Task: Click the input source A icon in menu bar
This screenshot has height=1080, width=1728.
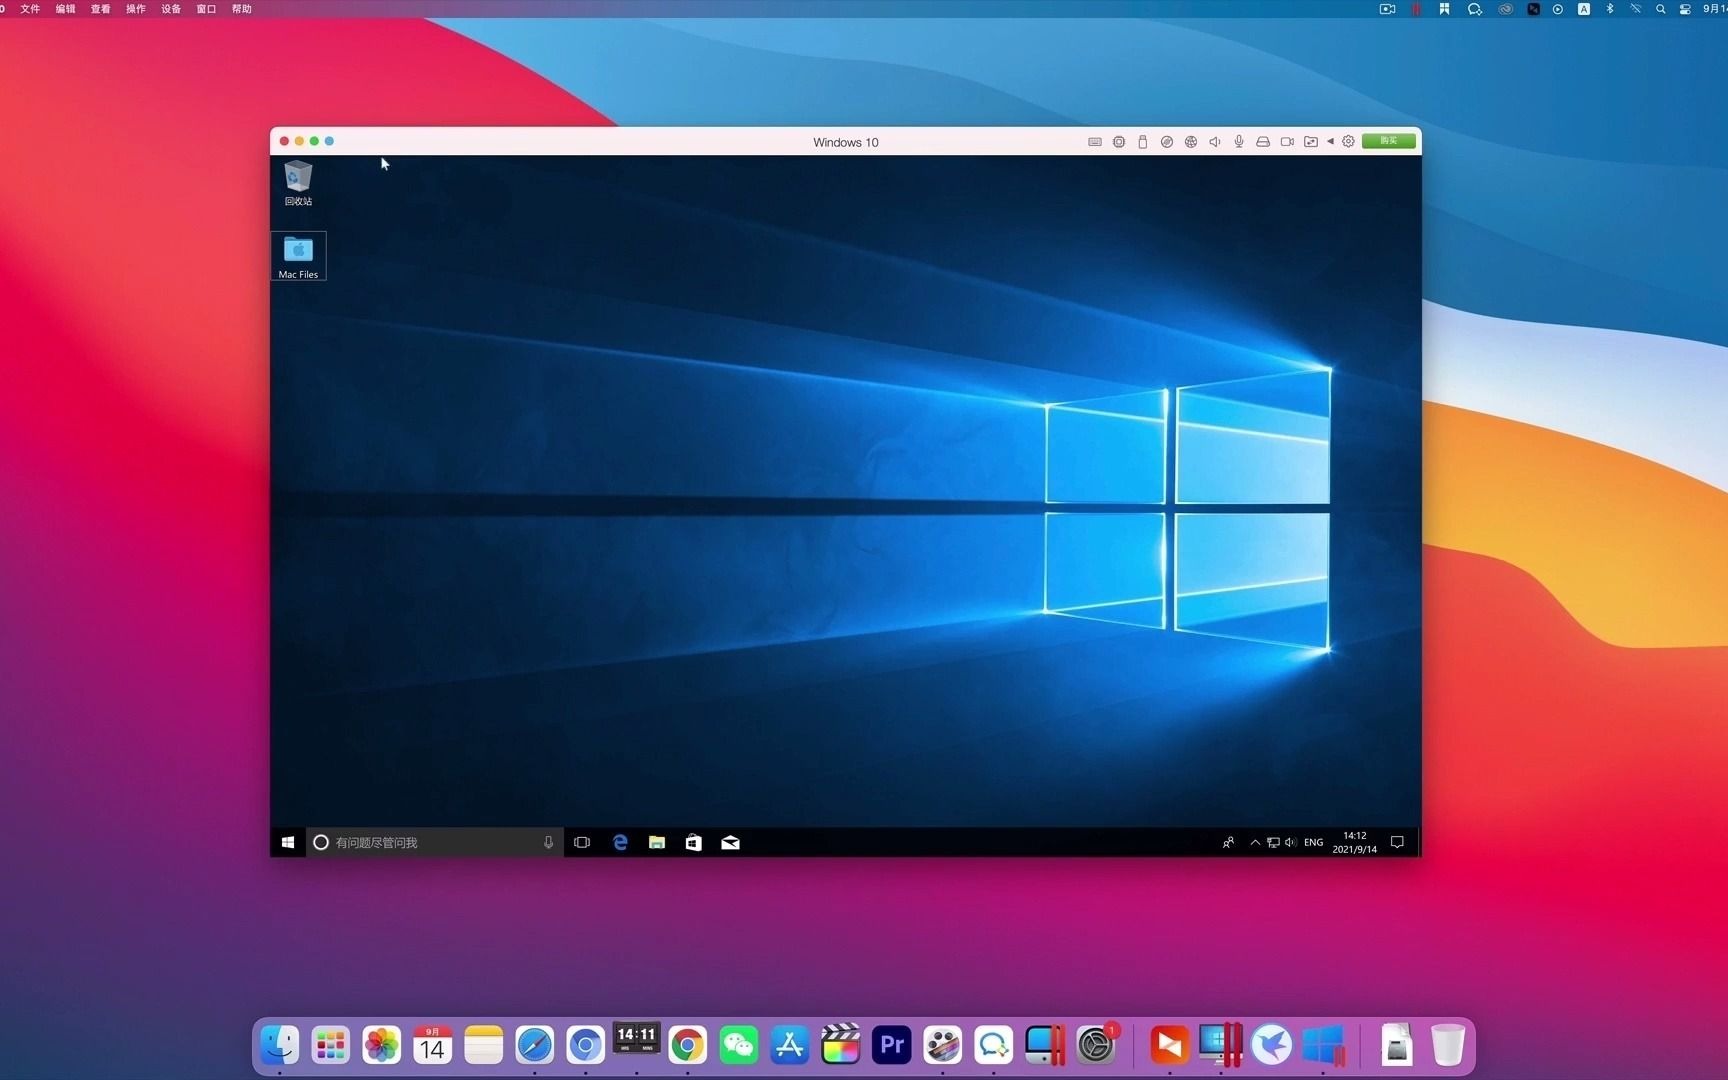Action: coord(1584,9)
